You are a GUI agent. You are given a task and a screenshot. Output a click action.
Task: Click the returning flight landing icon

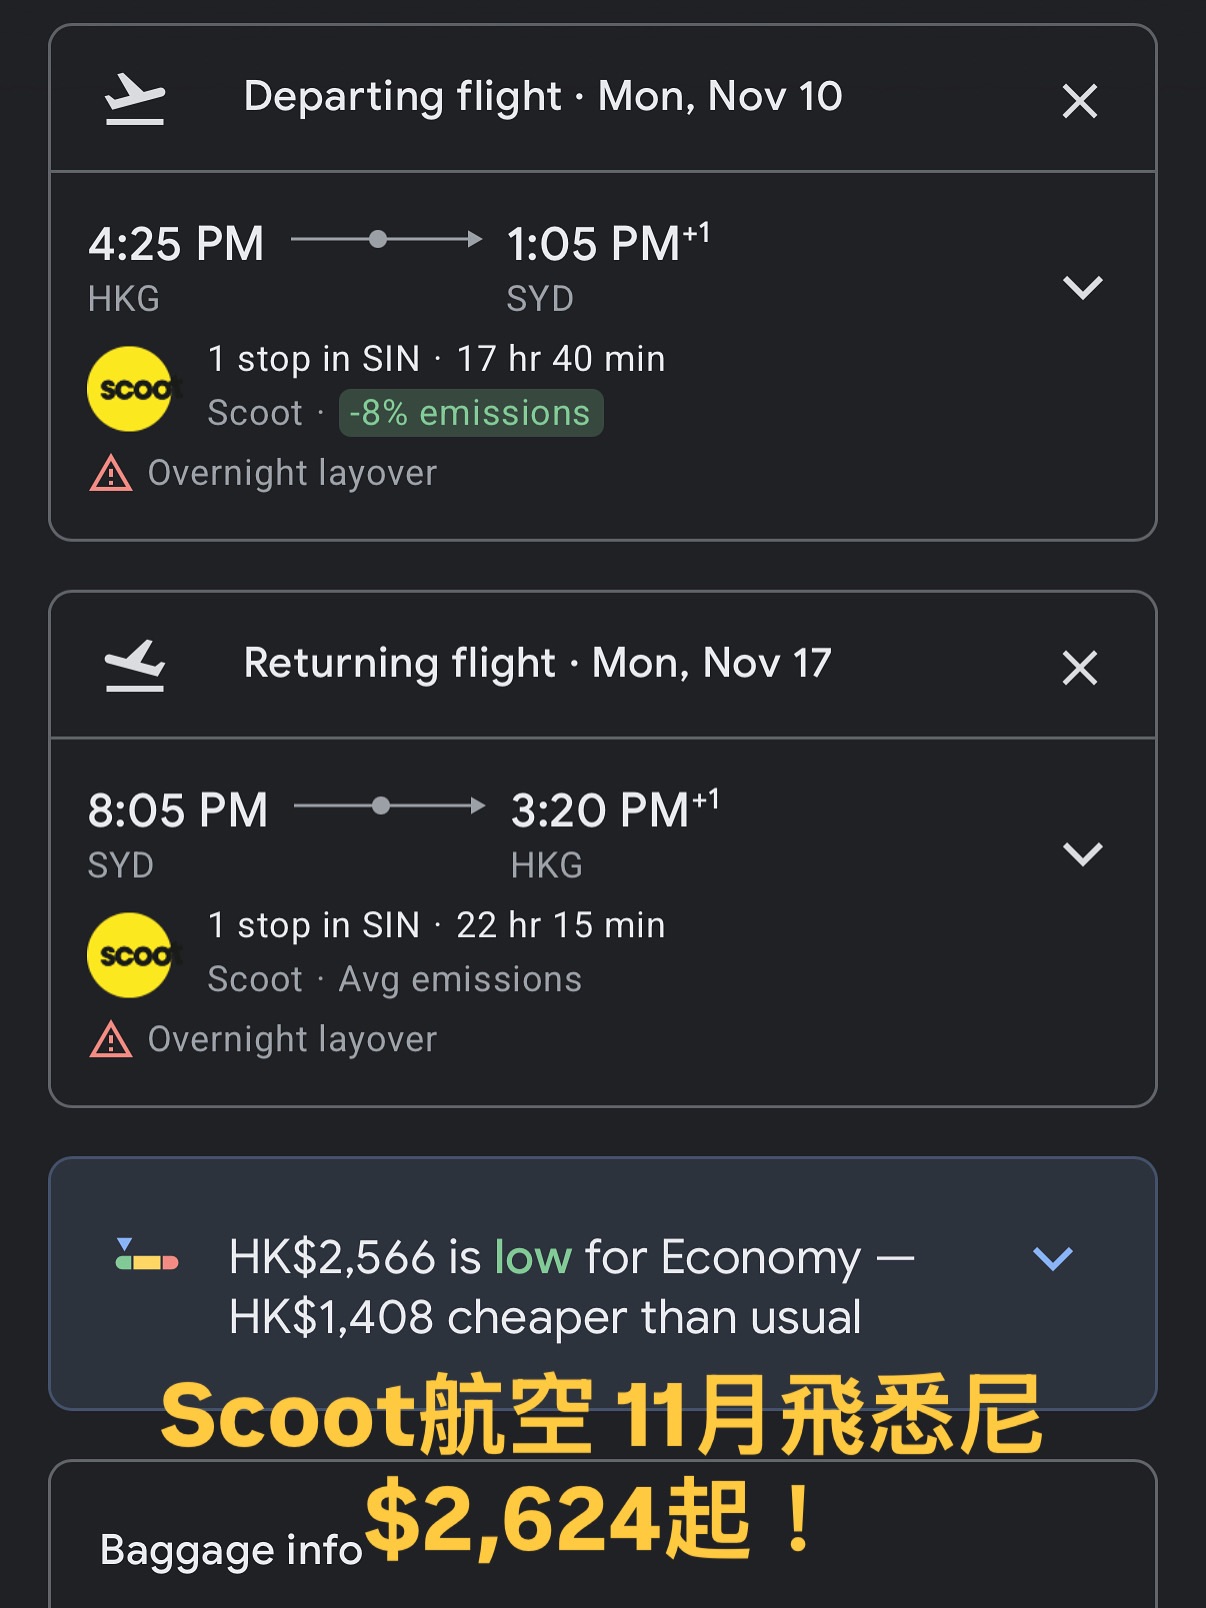coord(135,666)
